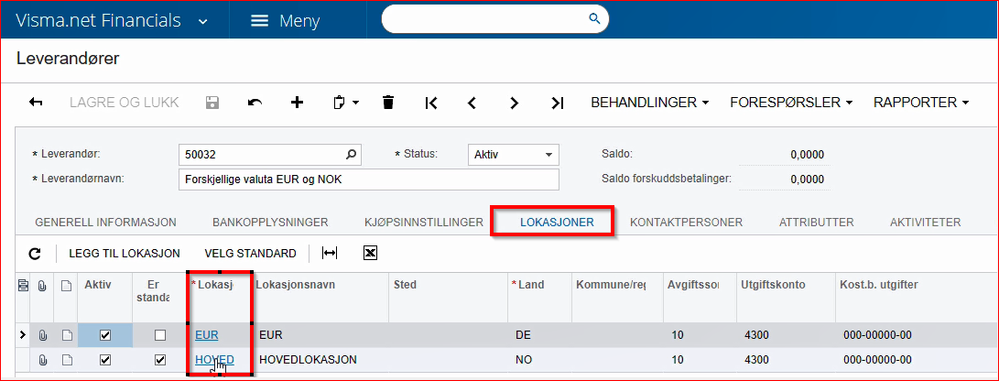Open the clipboard copy-paste dropdown

click(x=346, y=103)
